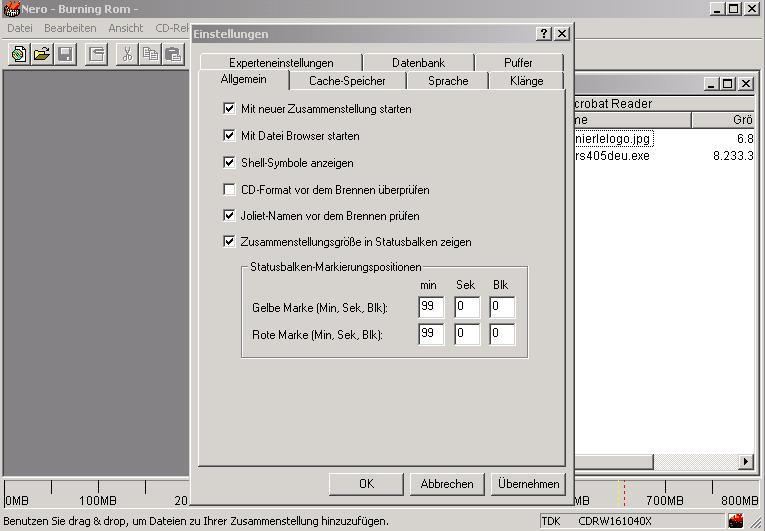Select the Sprache tab
This screenshot has width=765, height=531.
pos(447,81)
